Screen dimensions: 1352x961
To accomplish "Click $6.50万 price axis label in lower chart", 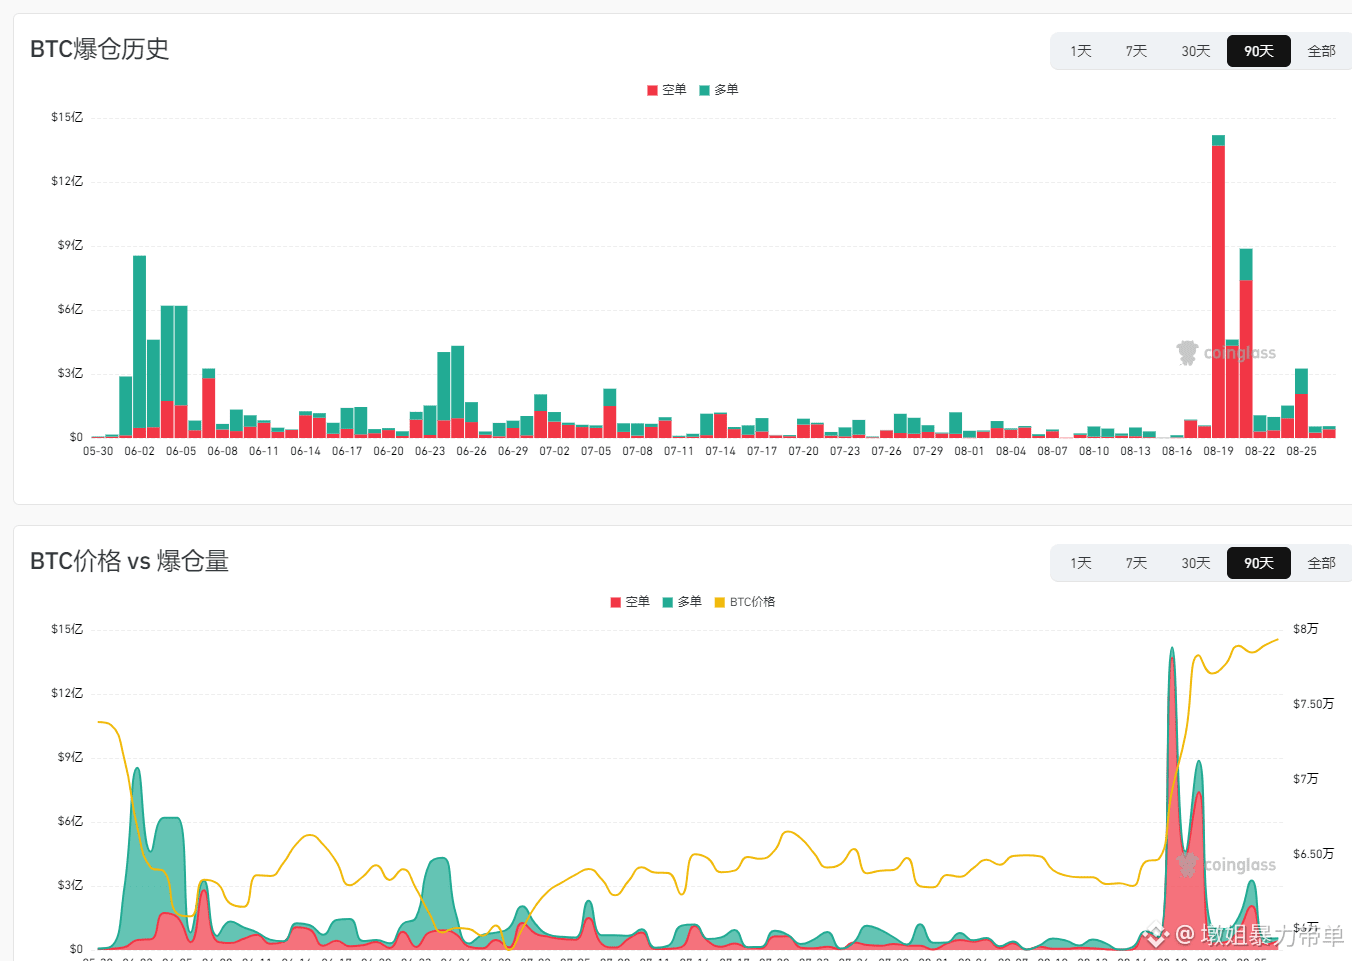I will tap(1313, 854).
